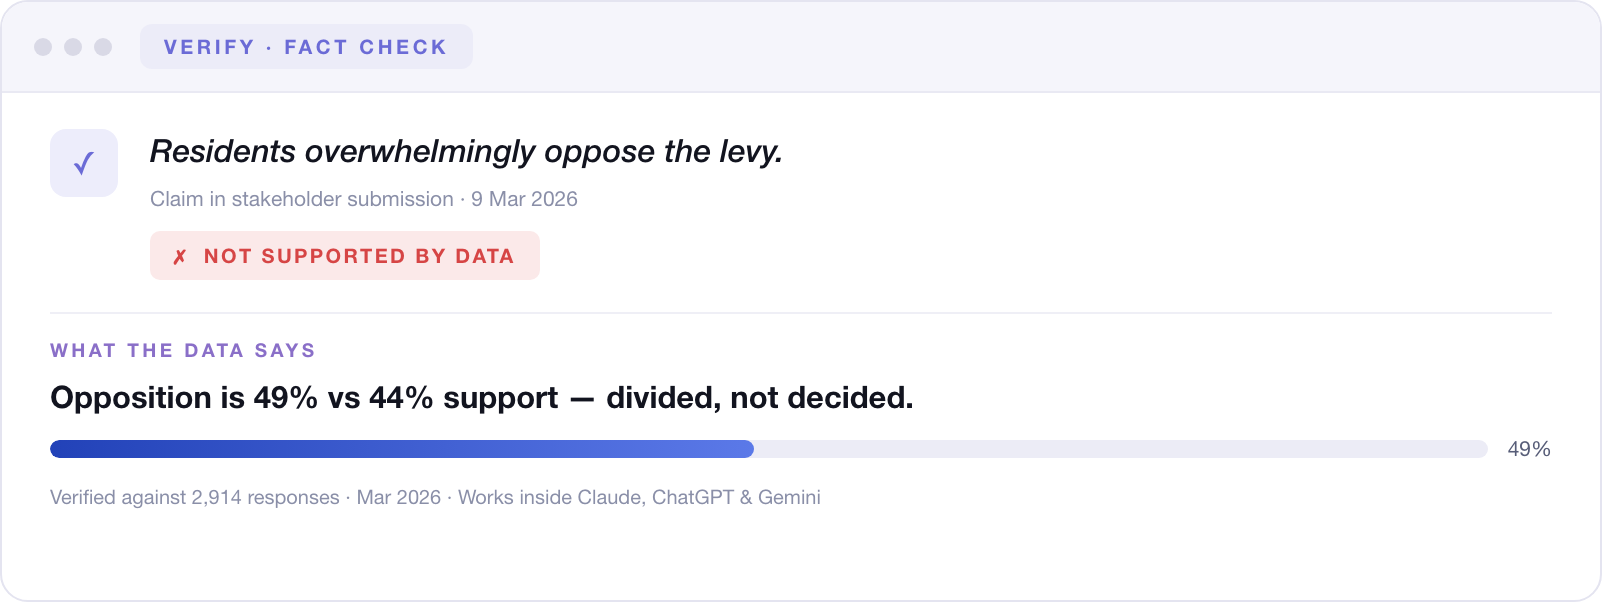Click the third gray window dot
The width and height of the screenshot is (1602, 602).
point(103,47)
